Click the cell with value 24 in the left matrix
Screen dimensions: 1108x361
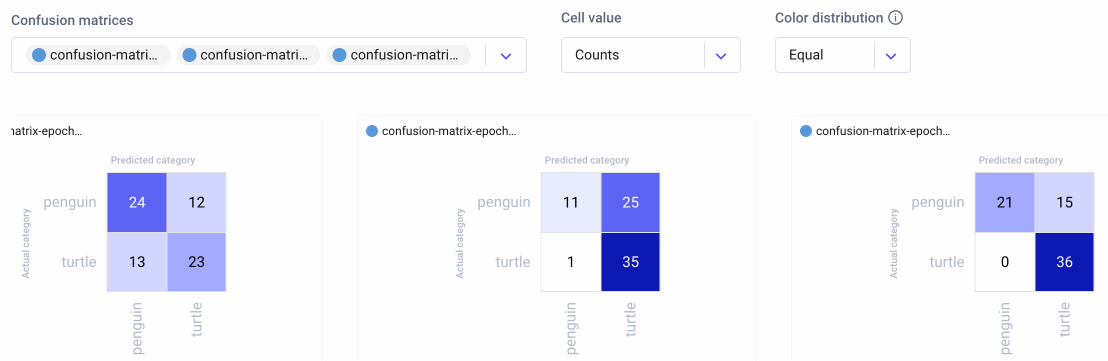(x=137, y=202)
